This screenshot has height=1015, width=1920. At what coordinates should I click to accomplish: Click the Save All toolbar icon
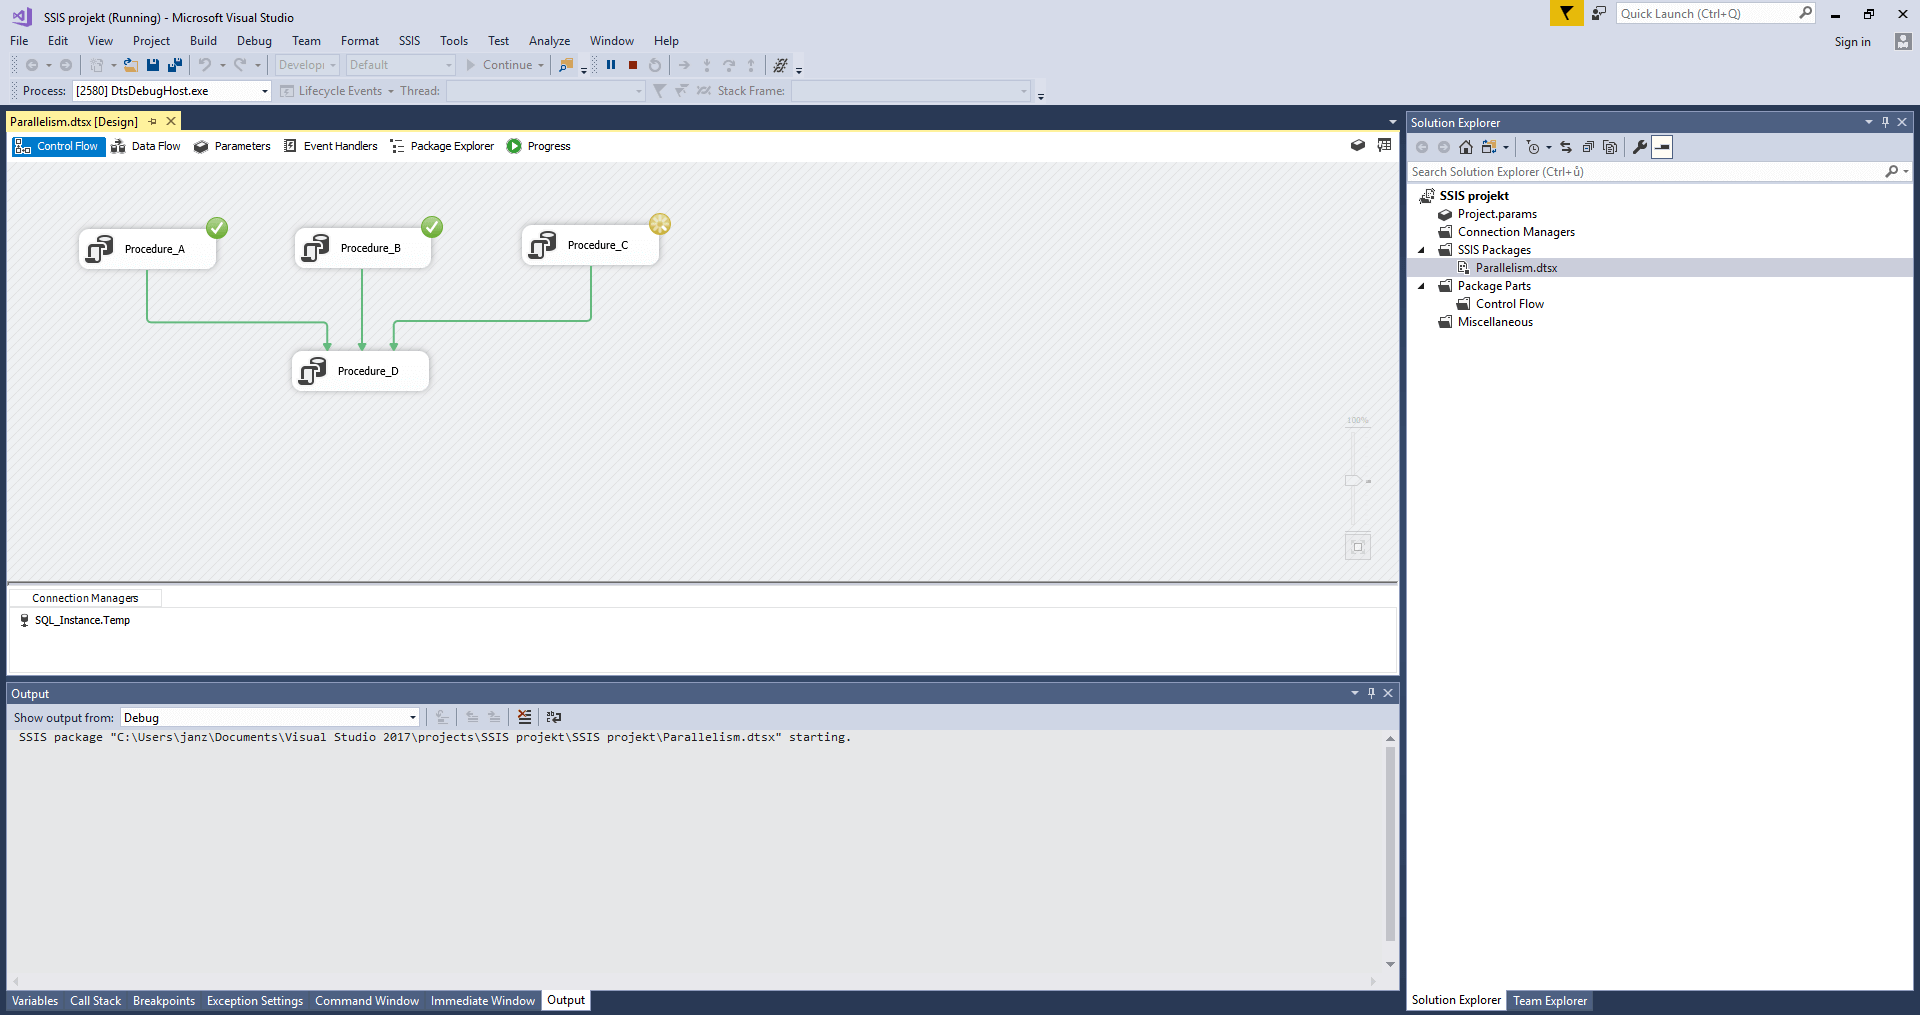tap(174, 65)
